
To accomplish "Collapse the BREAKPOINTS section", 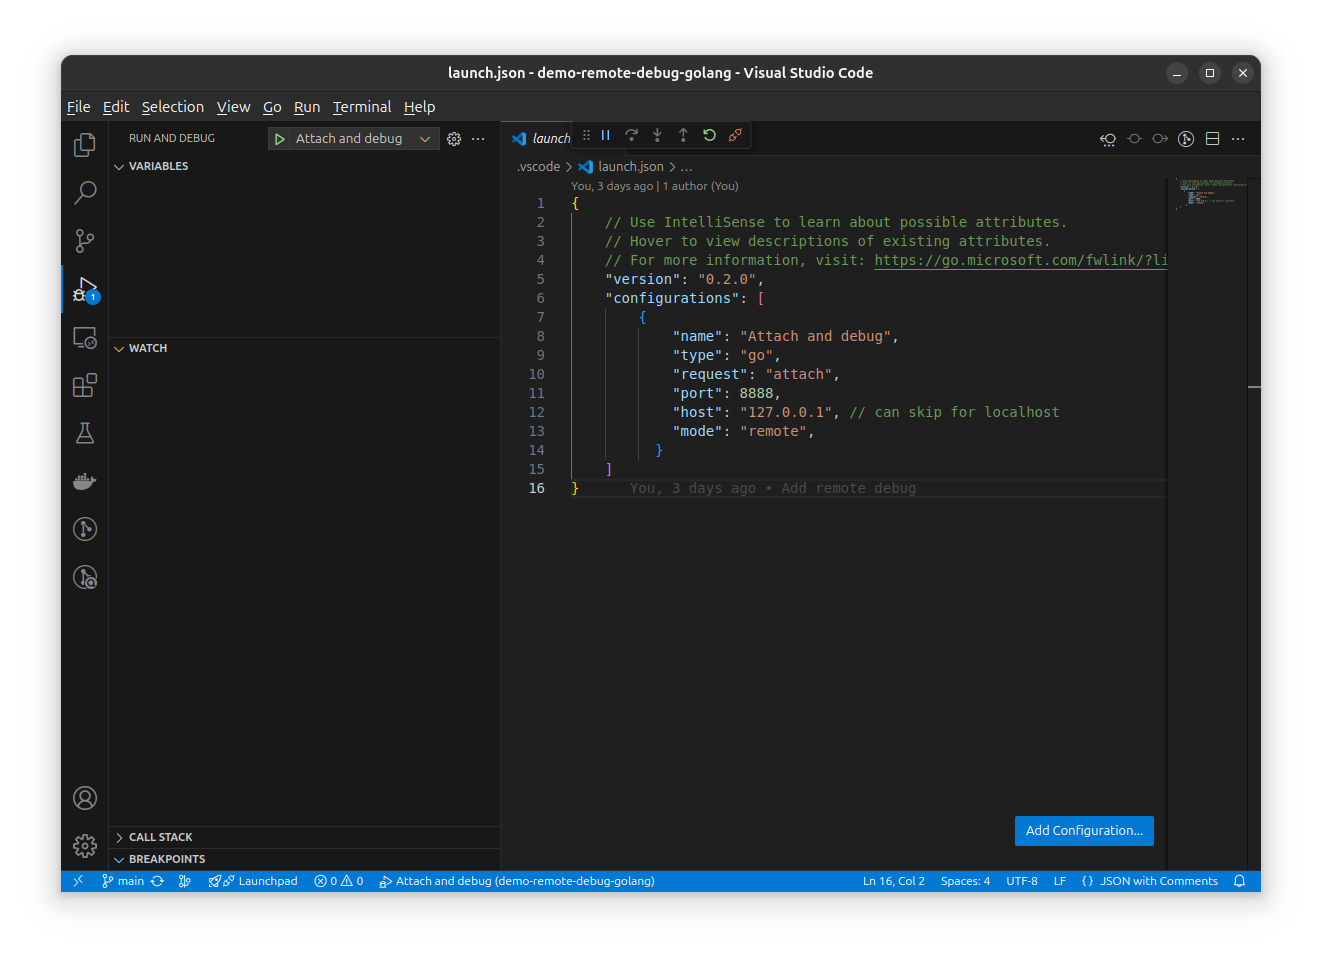I will (x=304, y=859).
